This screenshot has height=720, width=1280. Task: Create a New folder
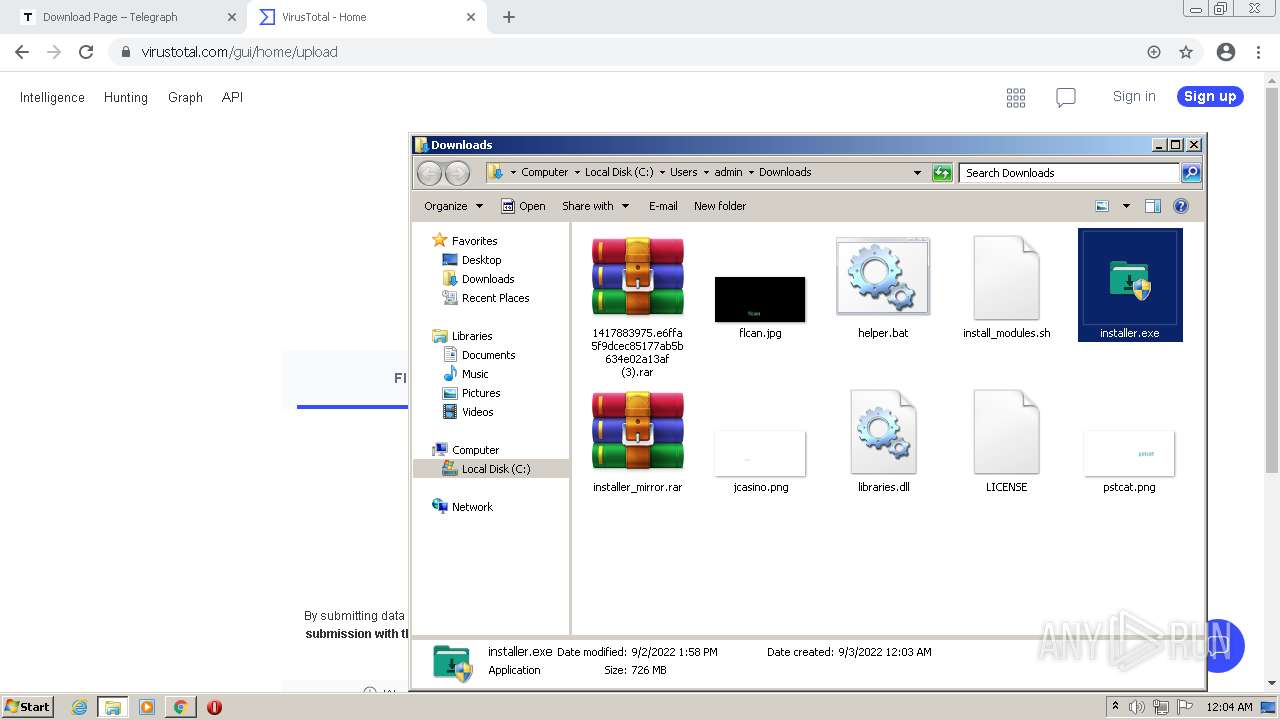[x=720, y=206]
